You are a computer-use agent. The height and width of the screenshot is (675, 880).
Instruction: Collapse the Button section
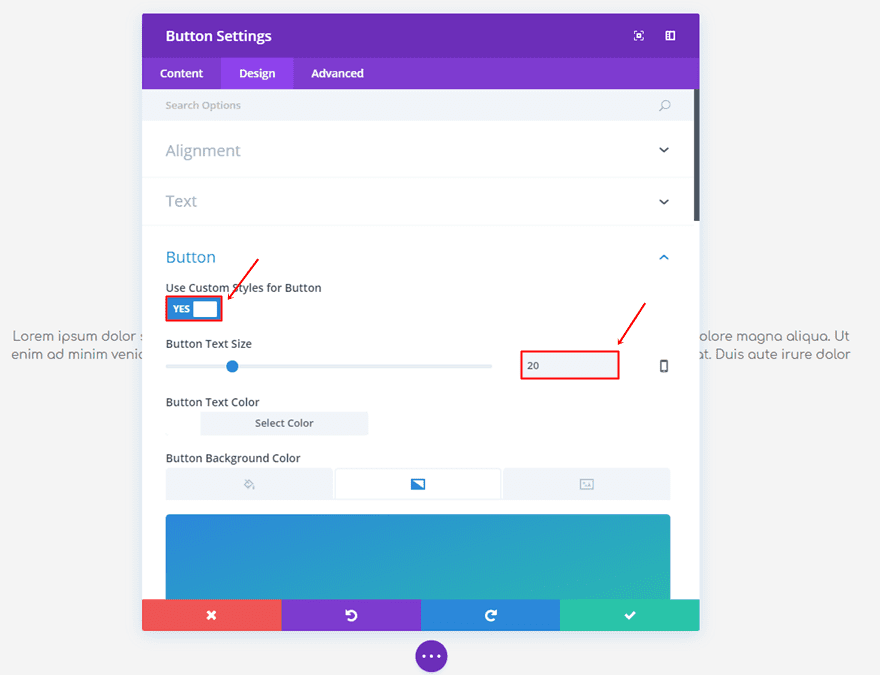(x=664, y=257)
